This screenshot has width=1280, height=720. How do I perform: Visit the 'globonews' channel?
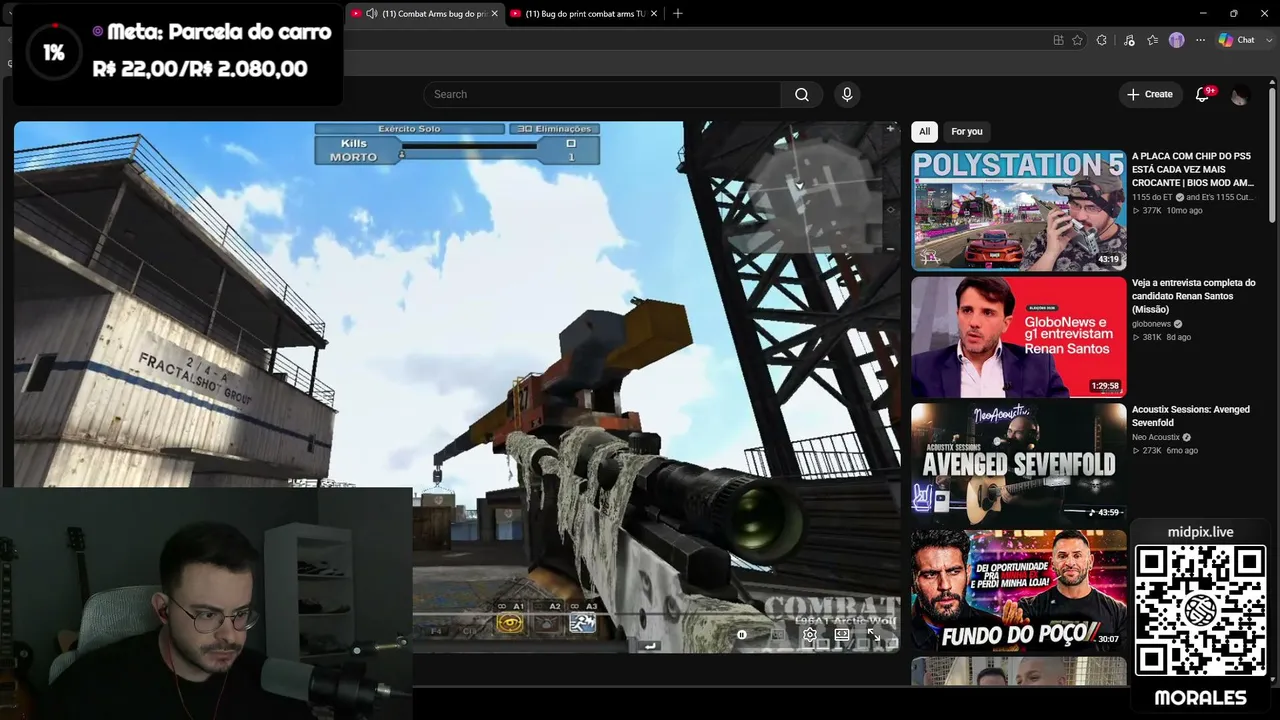pyautogui.click(x=1151, y=324)
